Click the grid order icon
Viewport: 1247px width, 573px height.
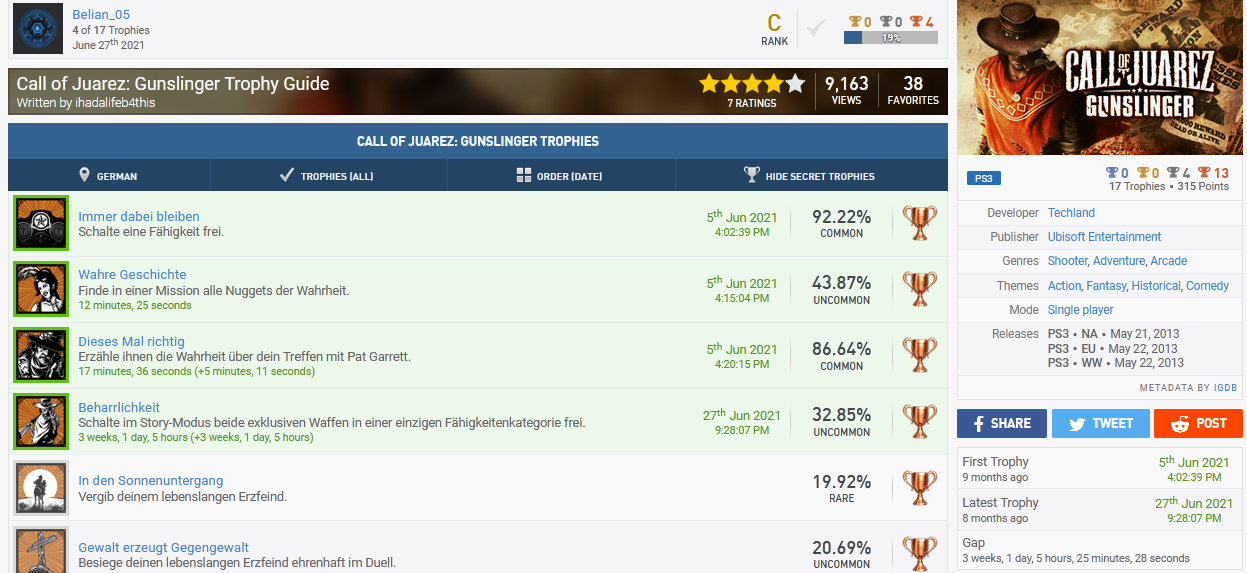(x=524, y=175)
